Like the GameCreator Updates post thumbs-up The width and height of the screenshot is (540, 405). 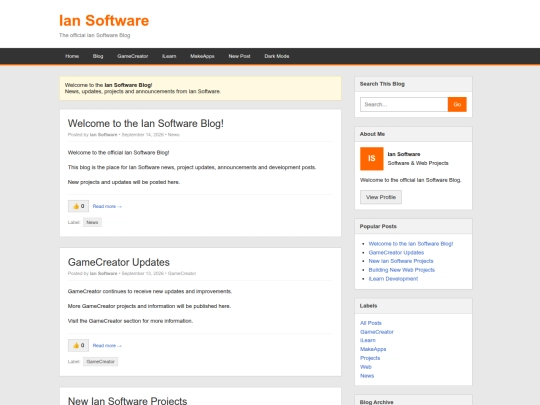(x=78, y=345)
